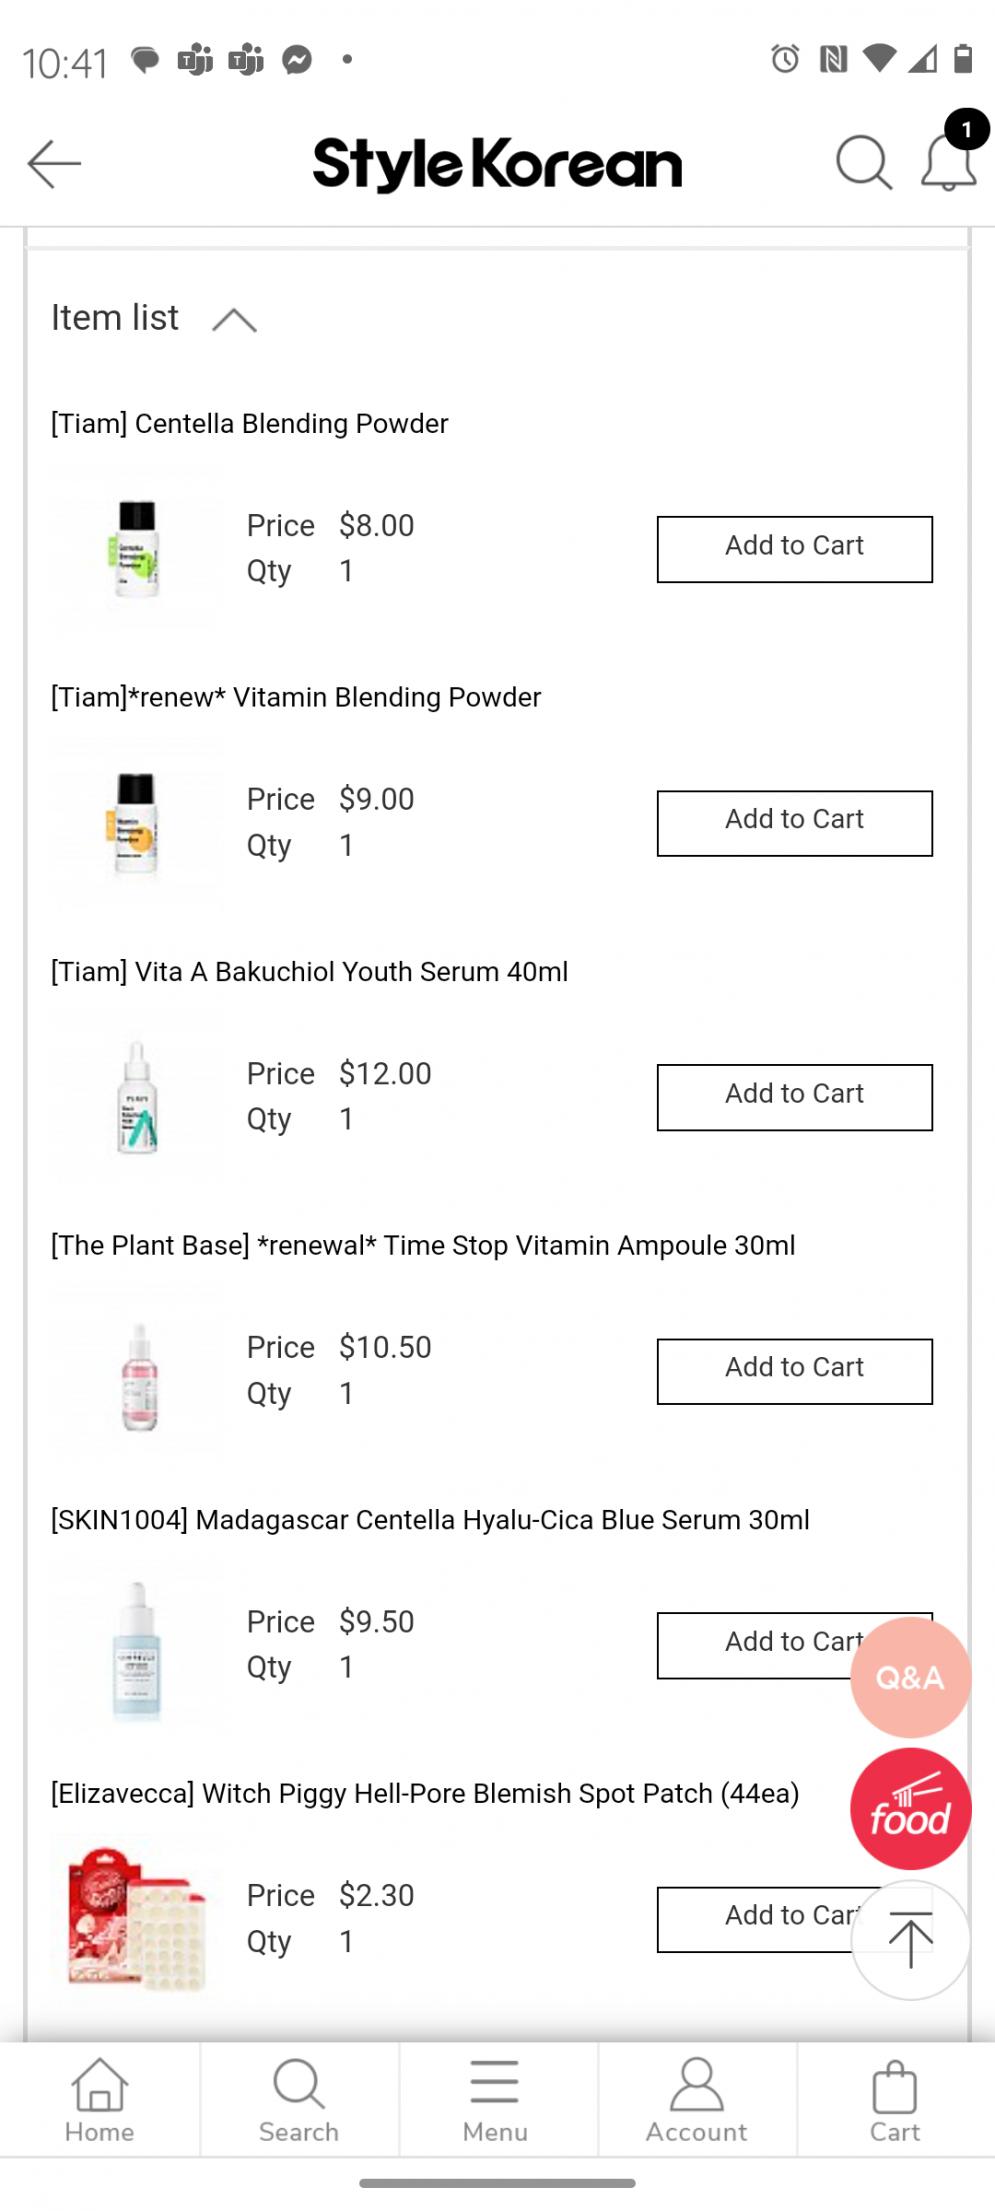This screenshot has width=995, height=2211.
Task: Open the Menu tab
Action: pyautogui.click(x=495, y=2099)
